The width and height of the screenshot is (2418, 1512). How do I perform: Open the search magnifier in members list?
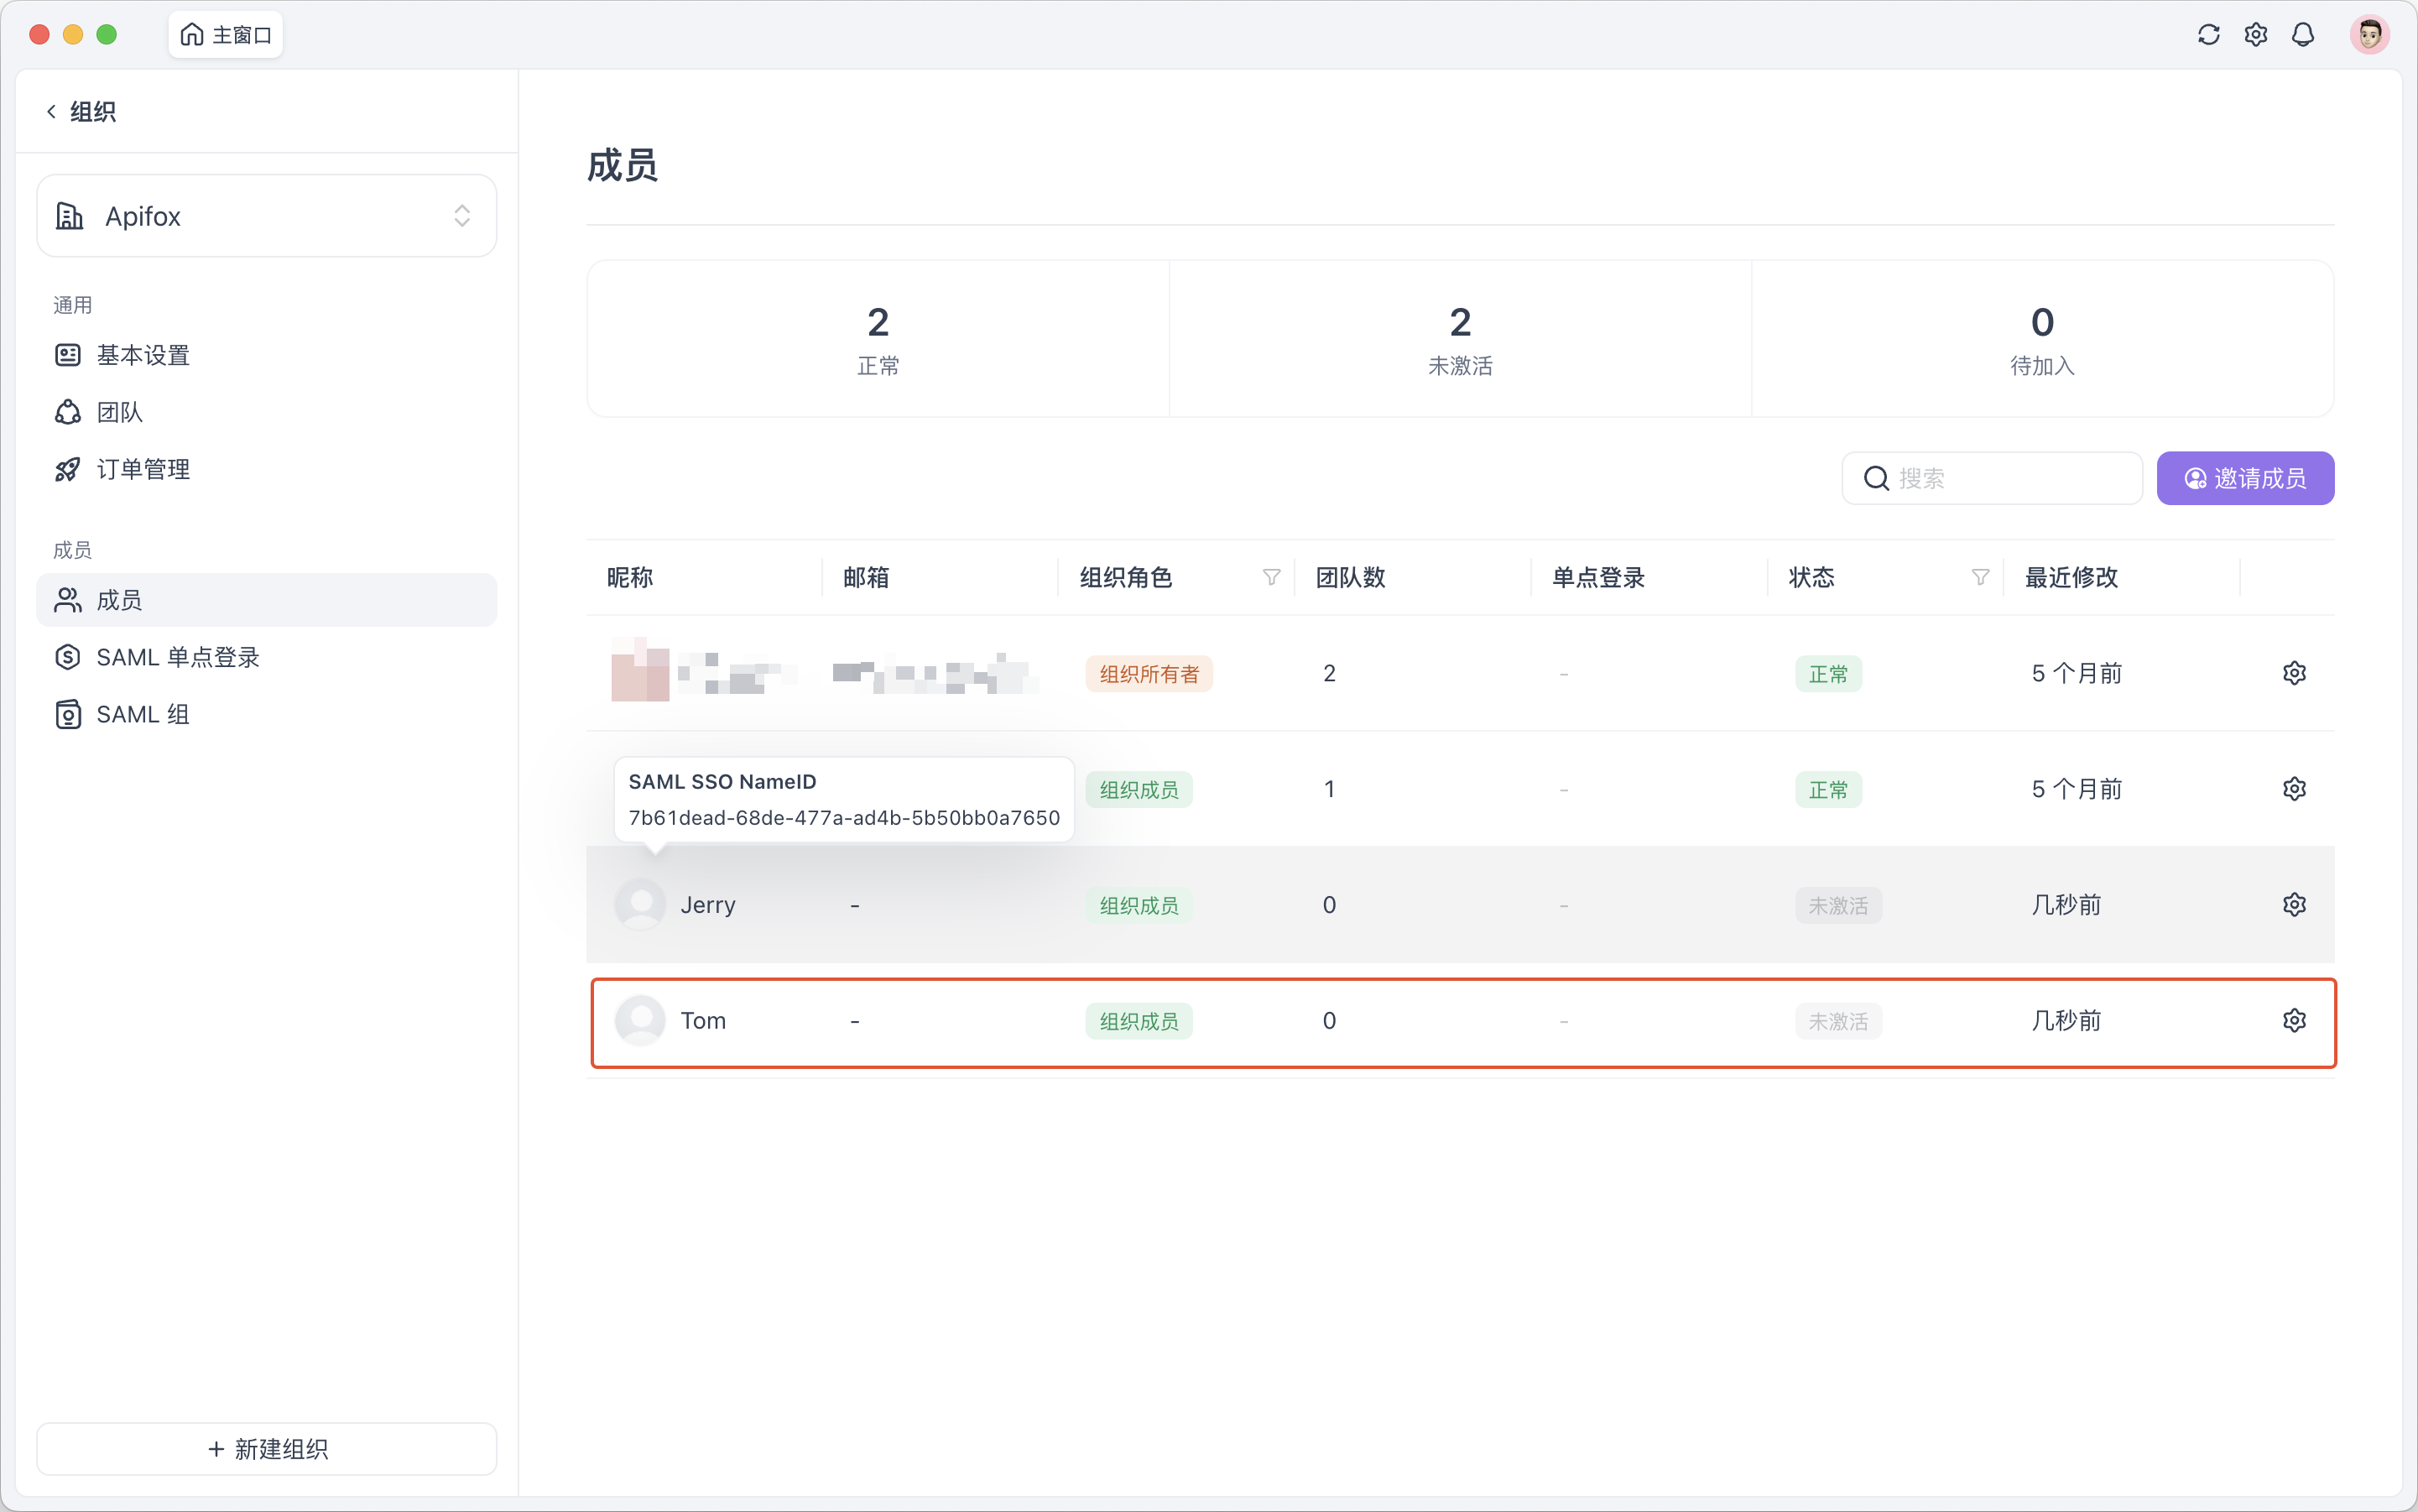pyautogui.click(x=1874, y=478)
